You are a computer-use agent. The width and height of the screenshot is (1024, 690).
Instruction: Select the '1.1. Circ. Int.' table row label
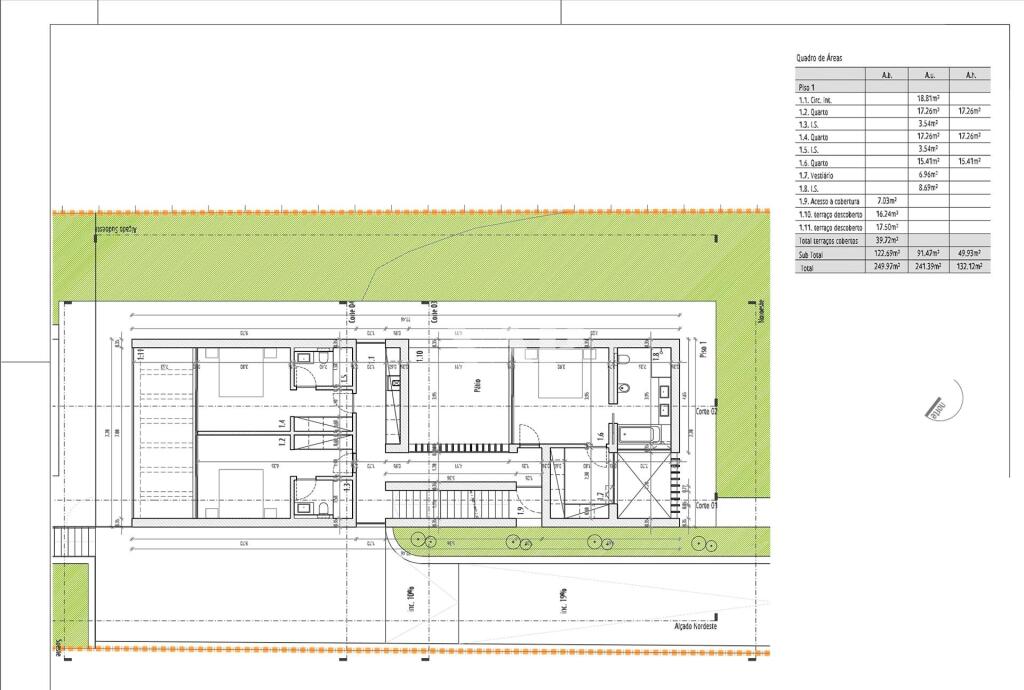[x=815, y=100]
